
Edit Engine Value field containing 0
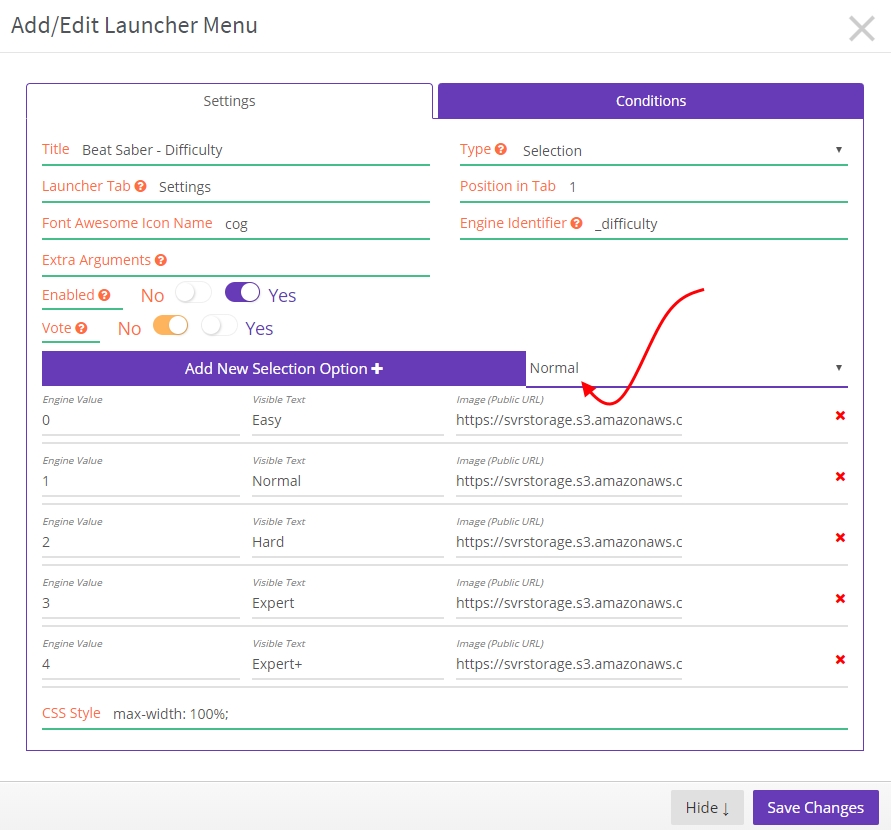(x=141, y=420)
